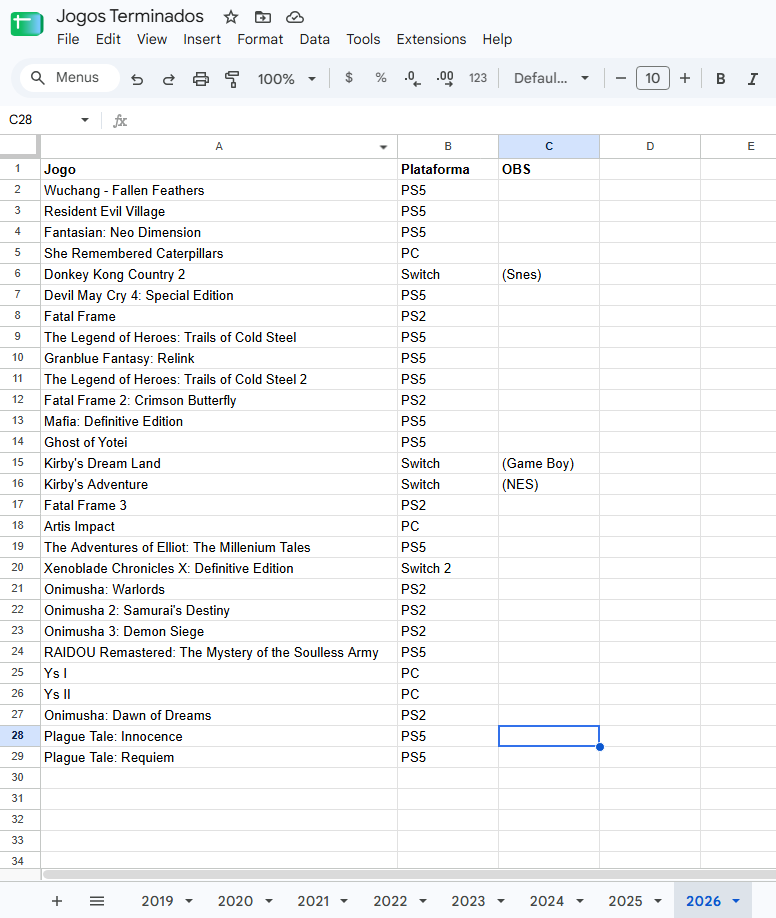Open the Default font dropdown

pos(551,78)
